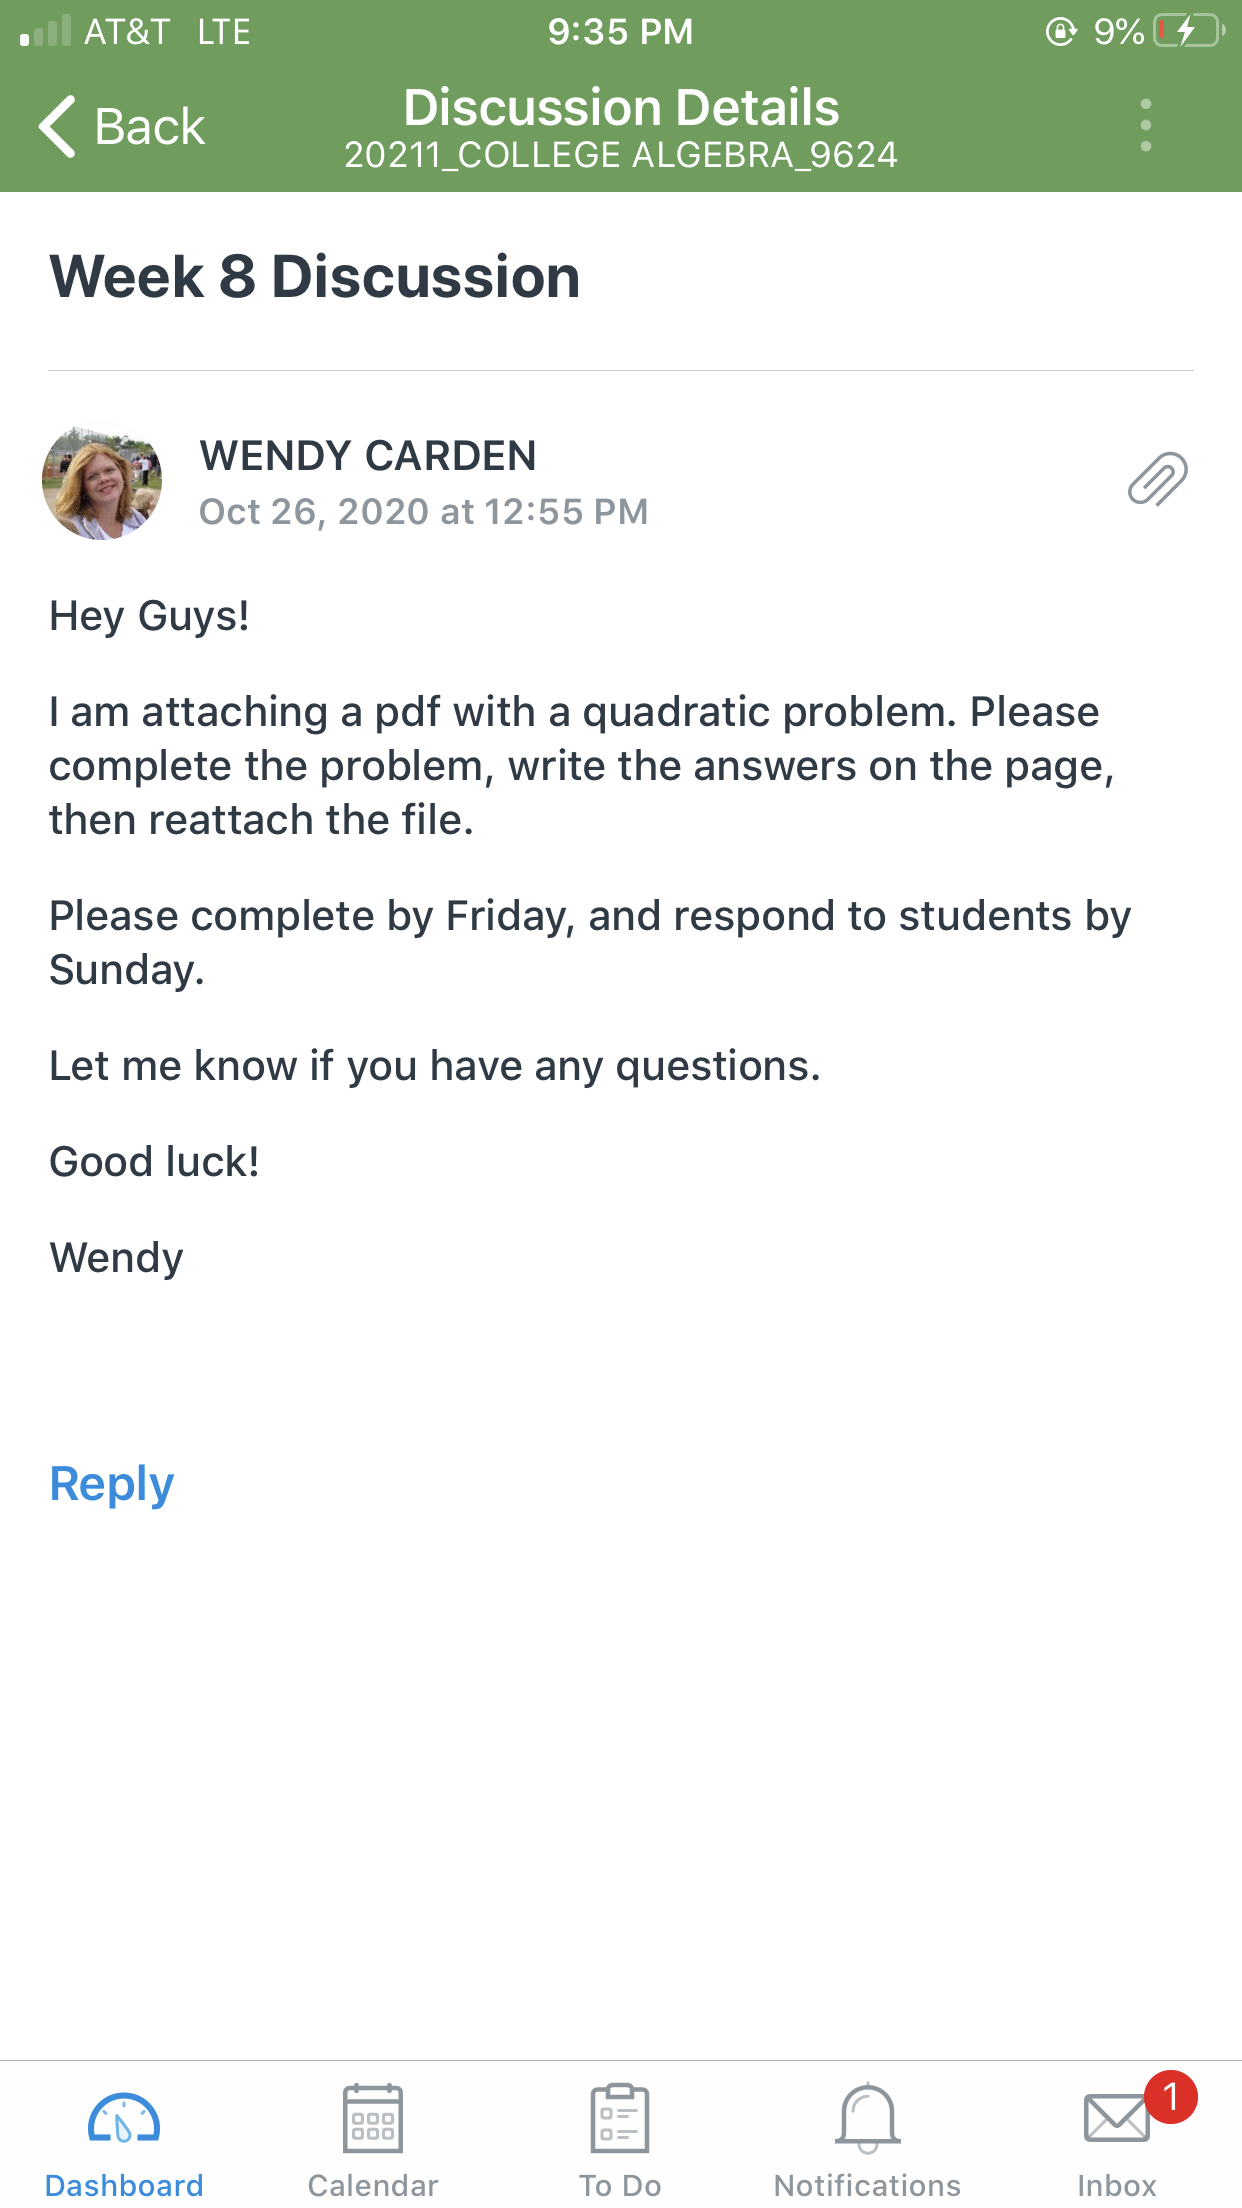Tap Wendy Carden's profile picture
This screenshot has height=2208, width=1242.
pyautogui.click(x=102, y=483)
